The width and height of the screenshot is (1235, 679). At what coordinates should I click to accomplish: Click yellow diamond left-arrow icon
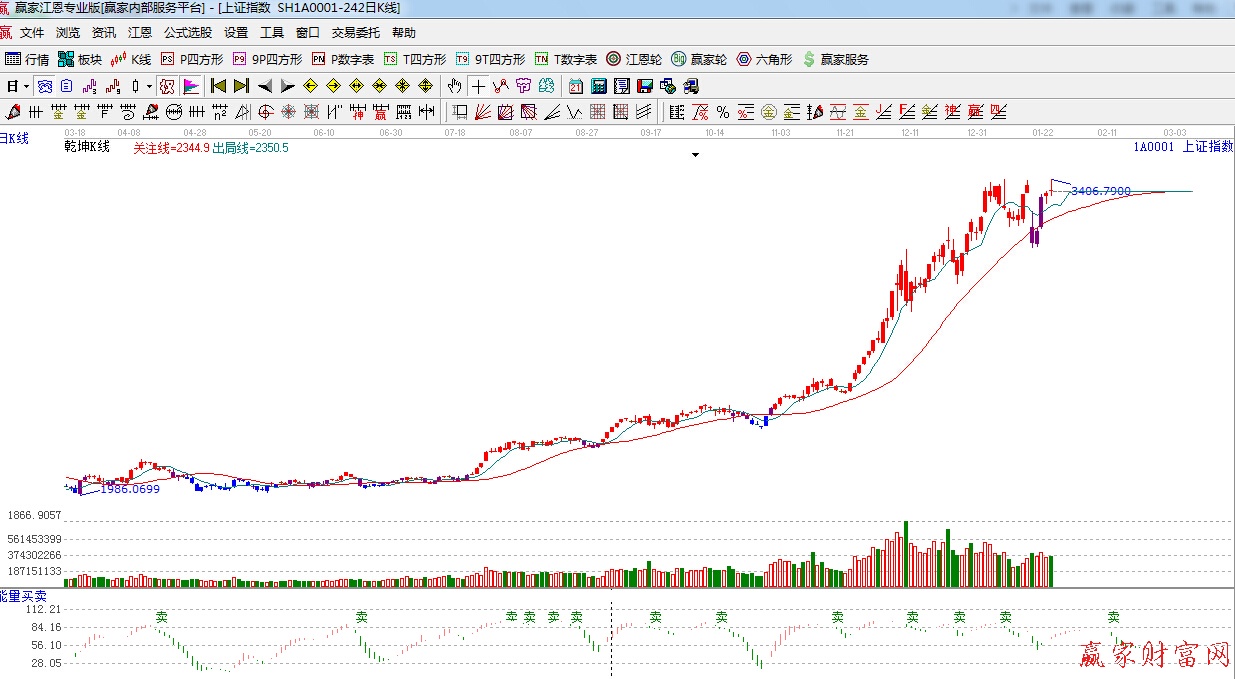[310, 86]
